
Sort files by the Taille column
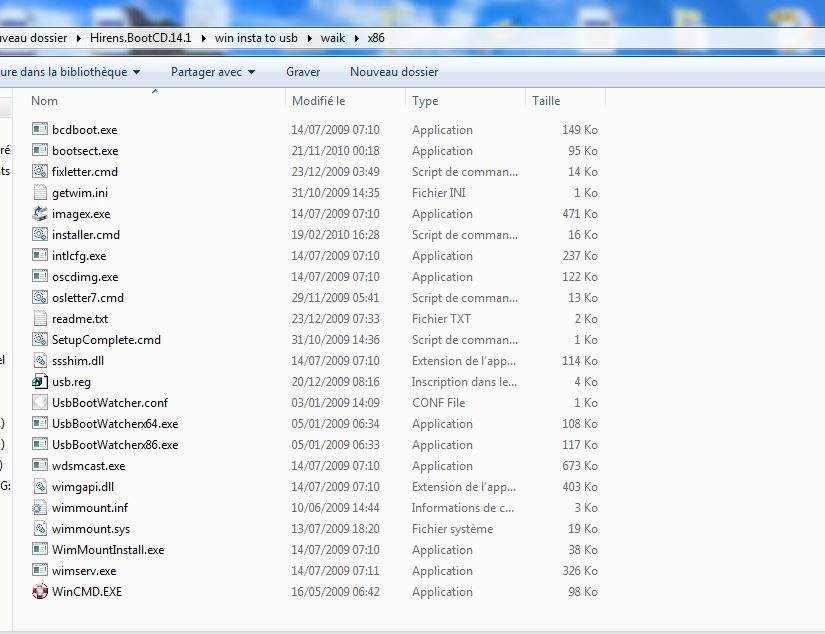point(546,101)
